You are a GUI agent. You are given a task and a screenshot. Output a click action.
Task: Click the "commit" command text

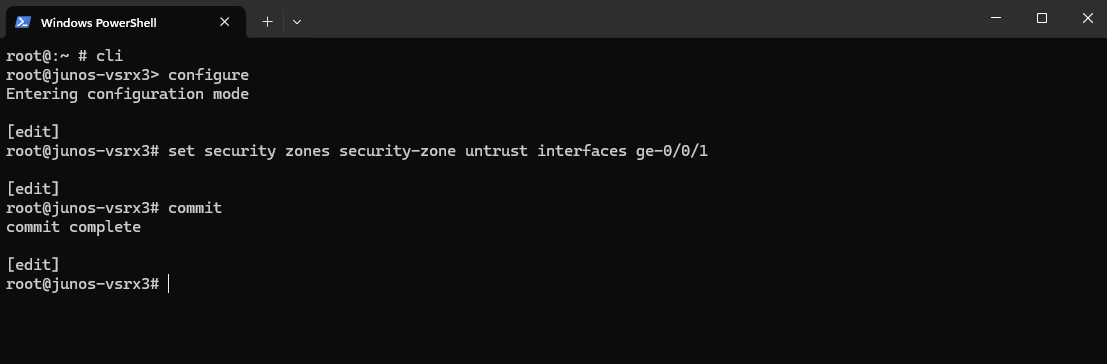195,208
